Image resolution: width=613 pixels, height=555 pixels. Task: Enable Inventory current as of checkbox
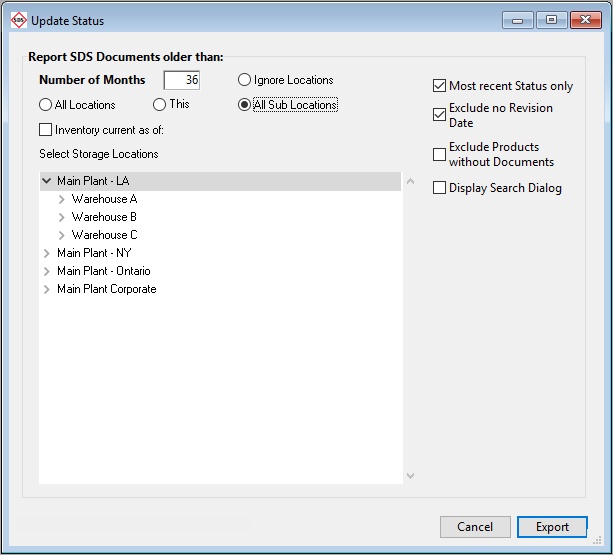[x=46, y=130]
